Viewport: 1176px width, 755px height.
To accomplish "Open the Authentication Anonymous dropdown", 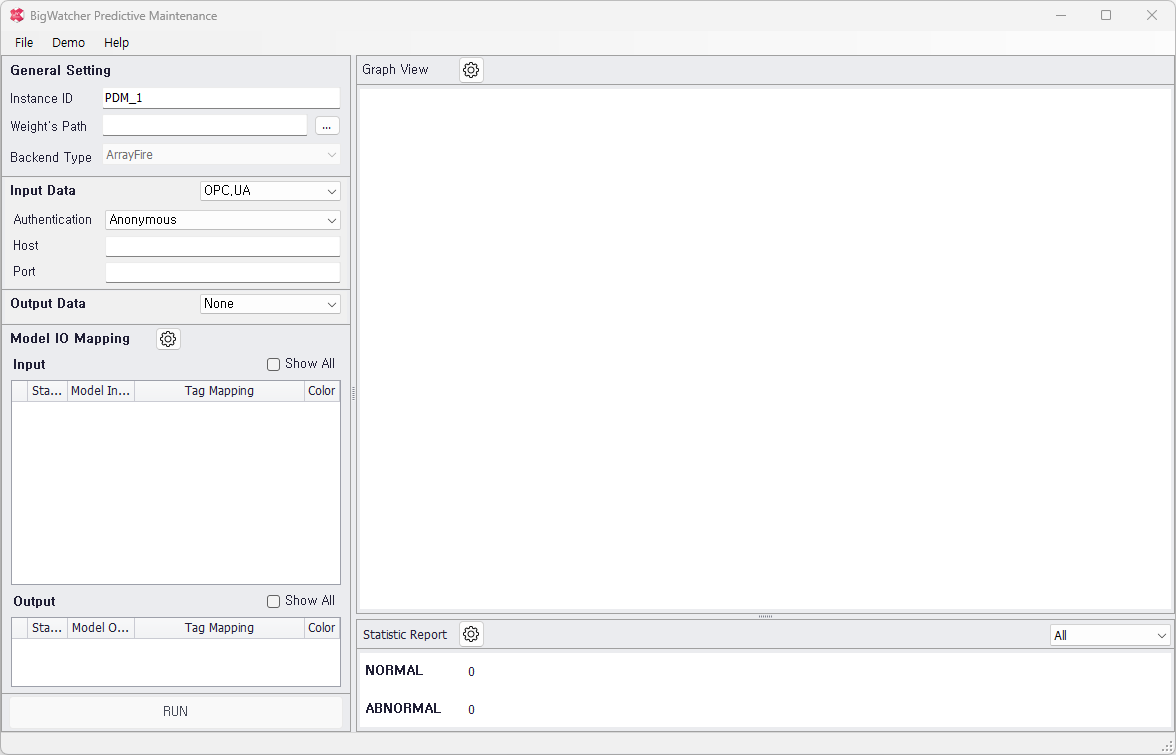I will click(x=222, y=220).
